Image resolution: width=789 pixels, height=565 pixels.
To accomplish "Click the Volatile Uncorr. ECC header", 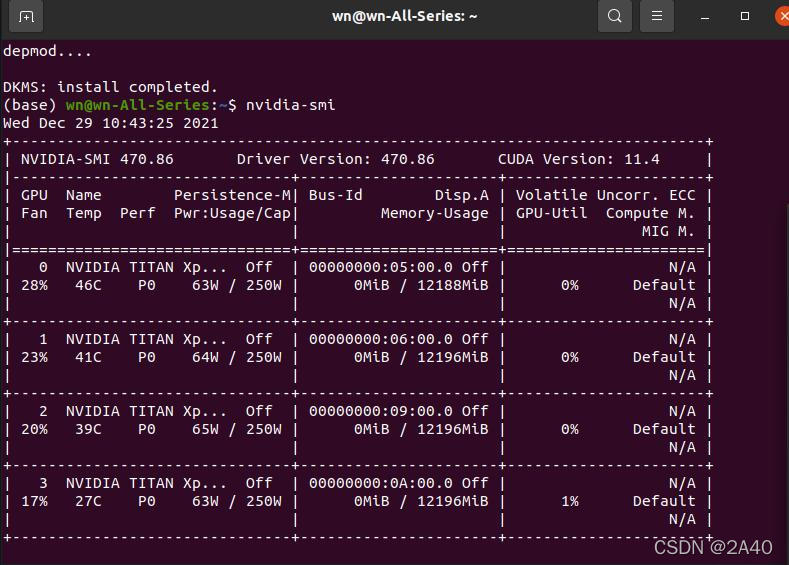I will [x=605, y=195].
